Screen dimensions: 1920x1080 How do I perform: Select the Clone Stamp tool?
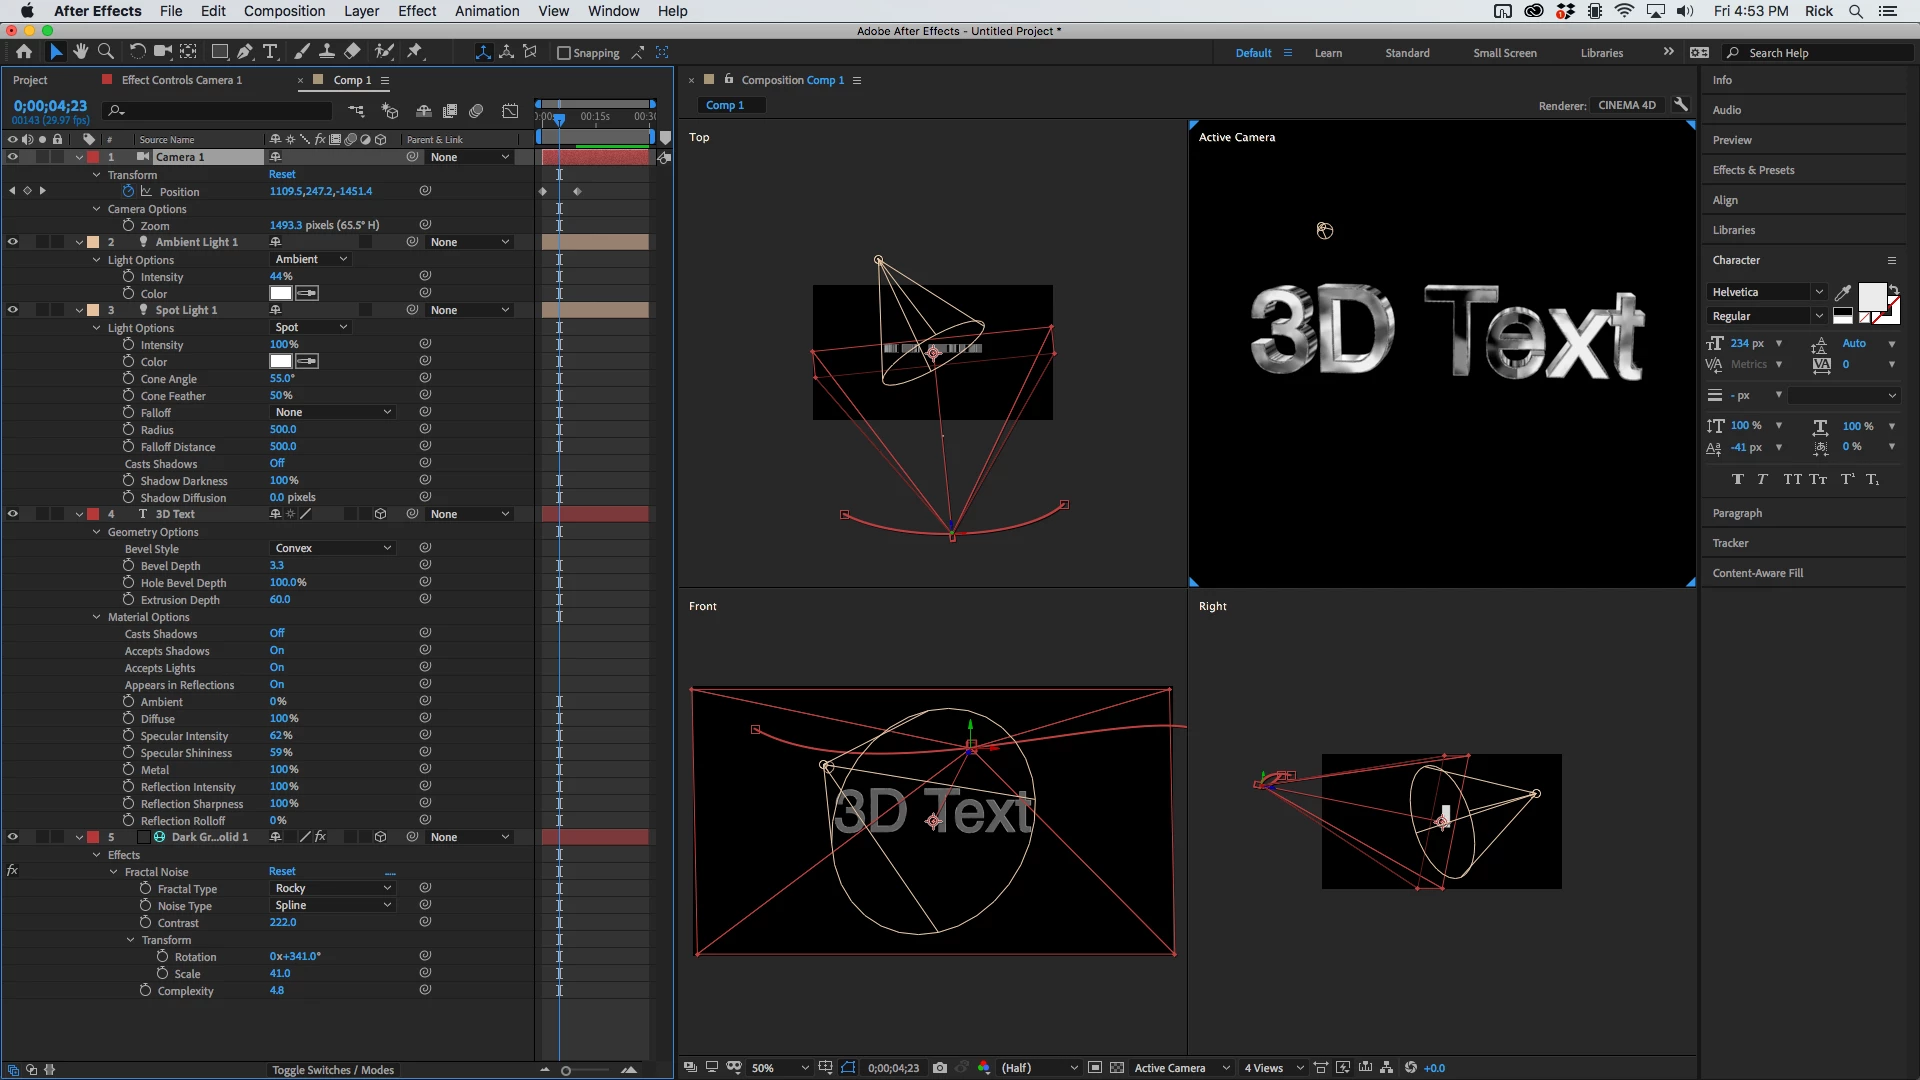328,52
